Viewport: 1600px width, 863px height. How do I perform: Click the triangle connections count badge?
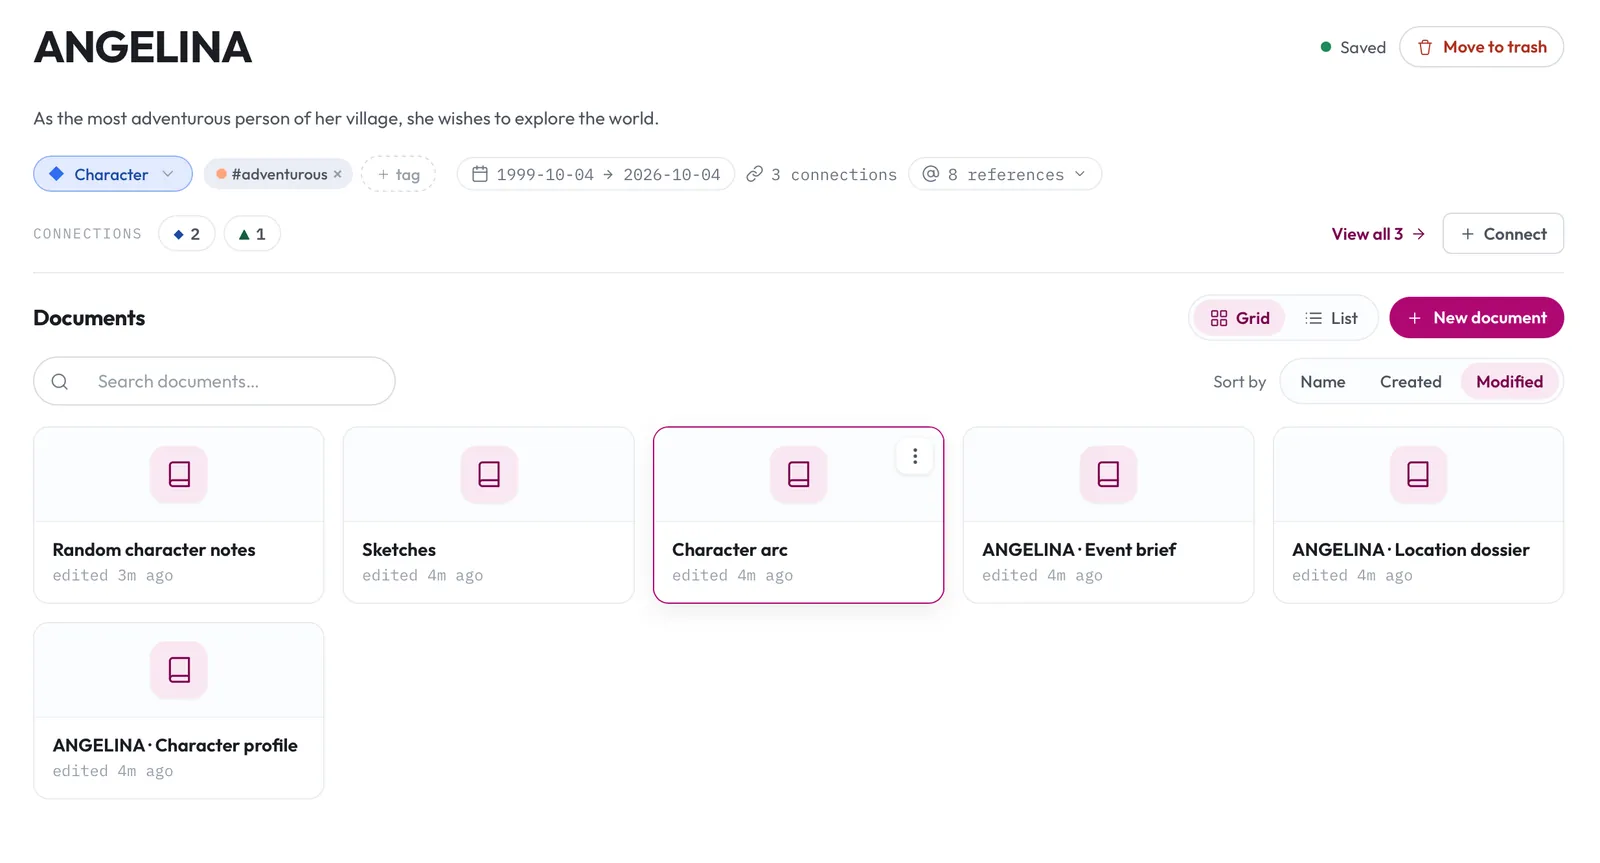point(252,234)
